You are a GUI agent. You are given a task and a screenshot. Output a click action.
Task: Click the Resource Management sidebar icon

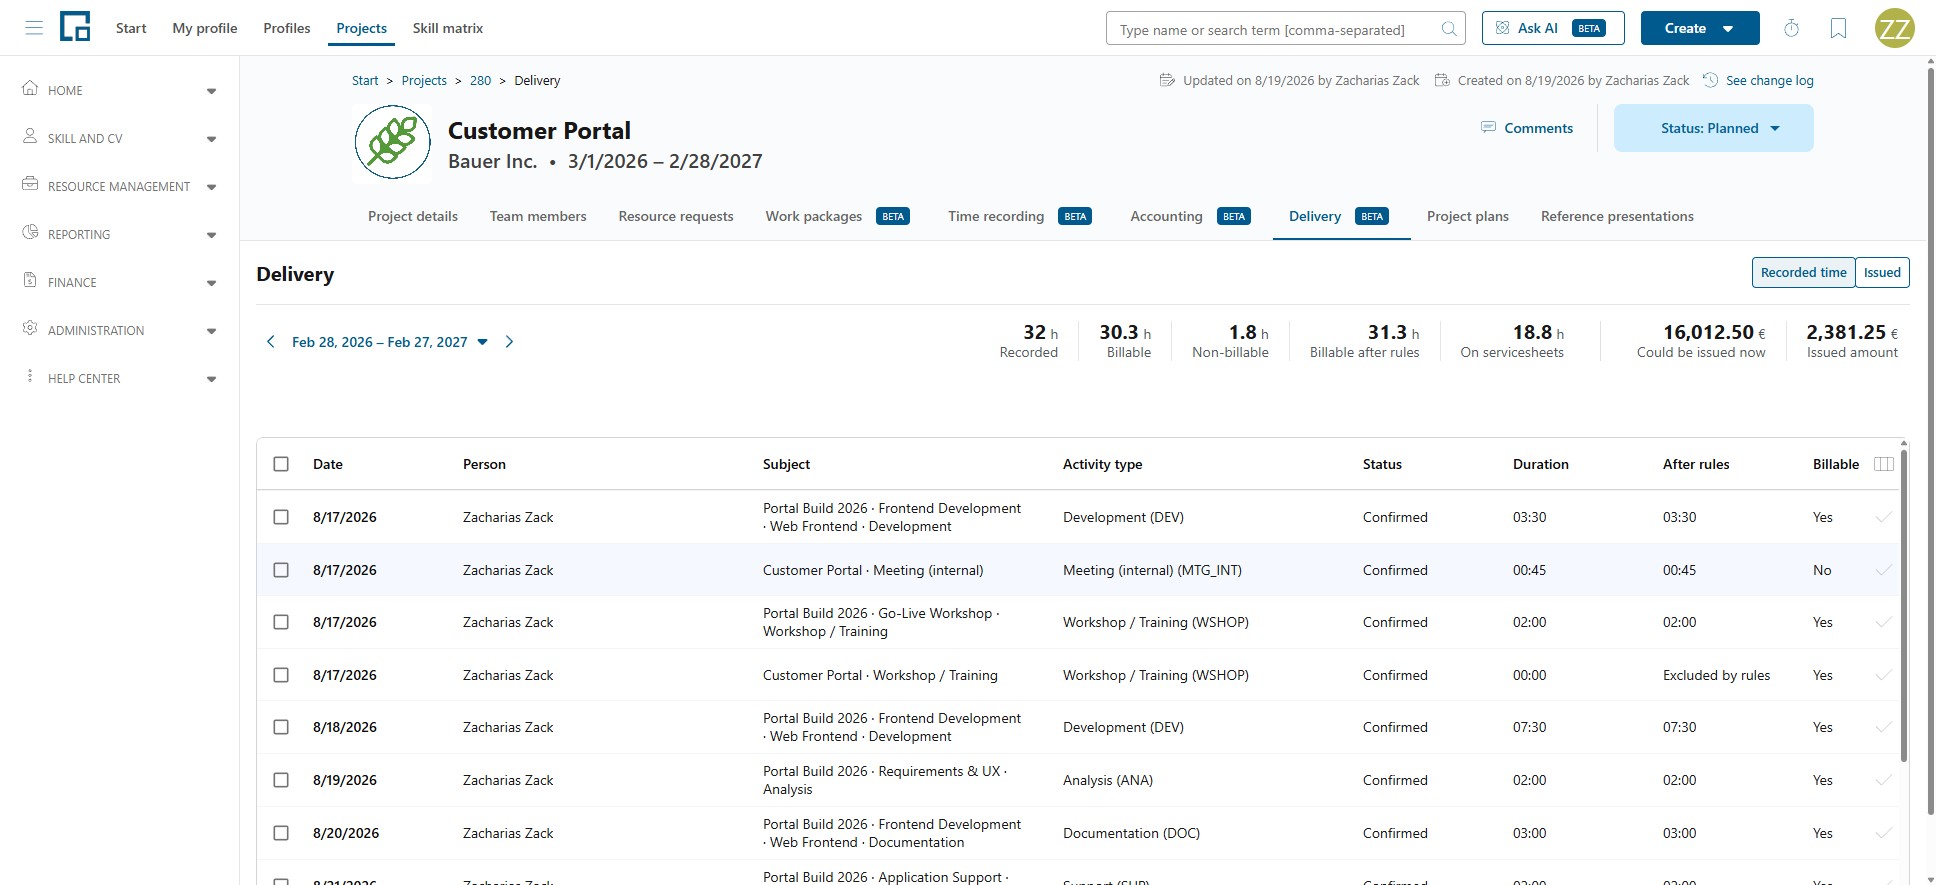click(30, 184)
